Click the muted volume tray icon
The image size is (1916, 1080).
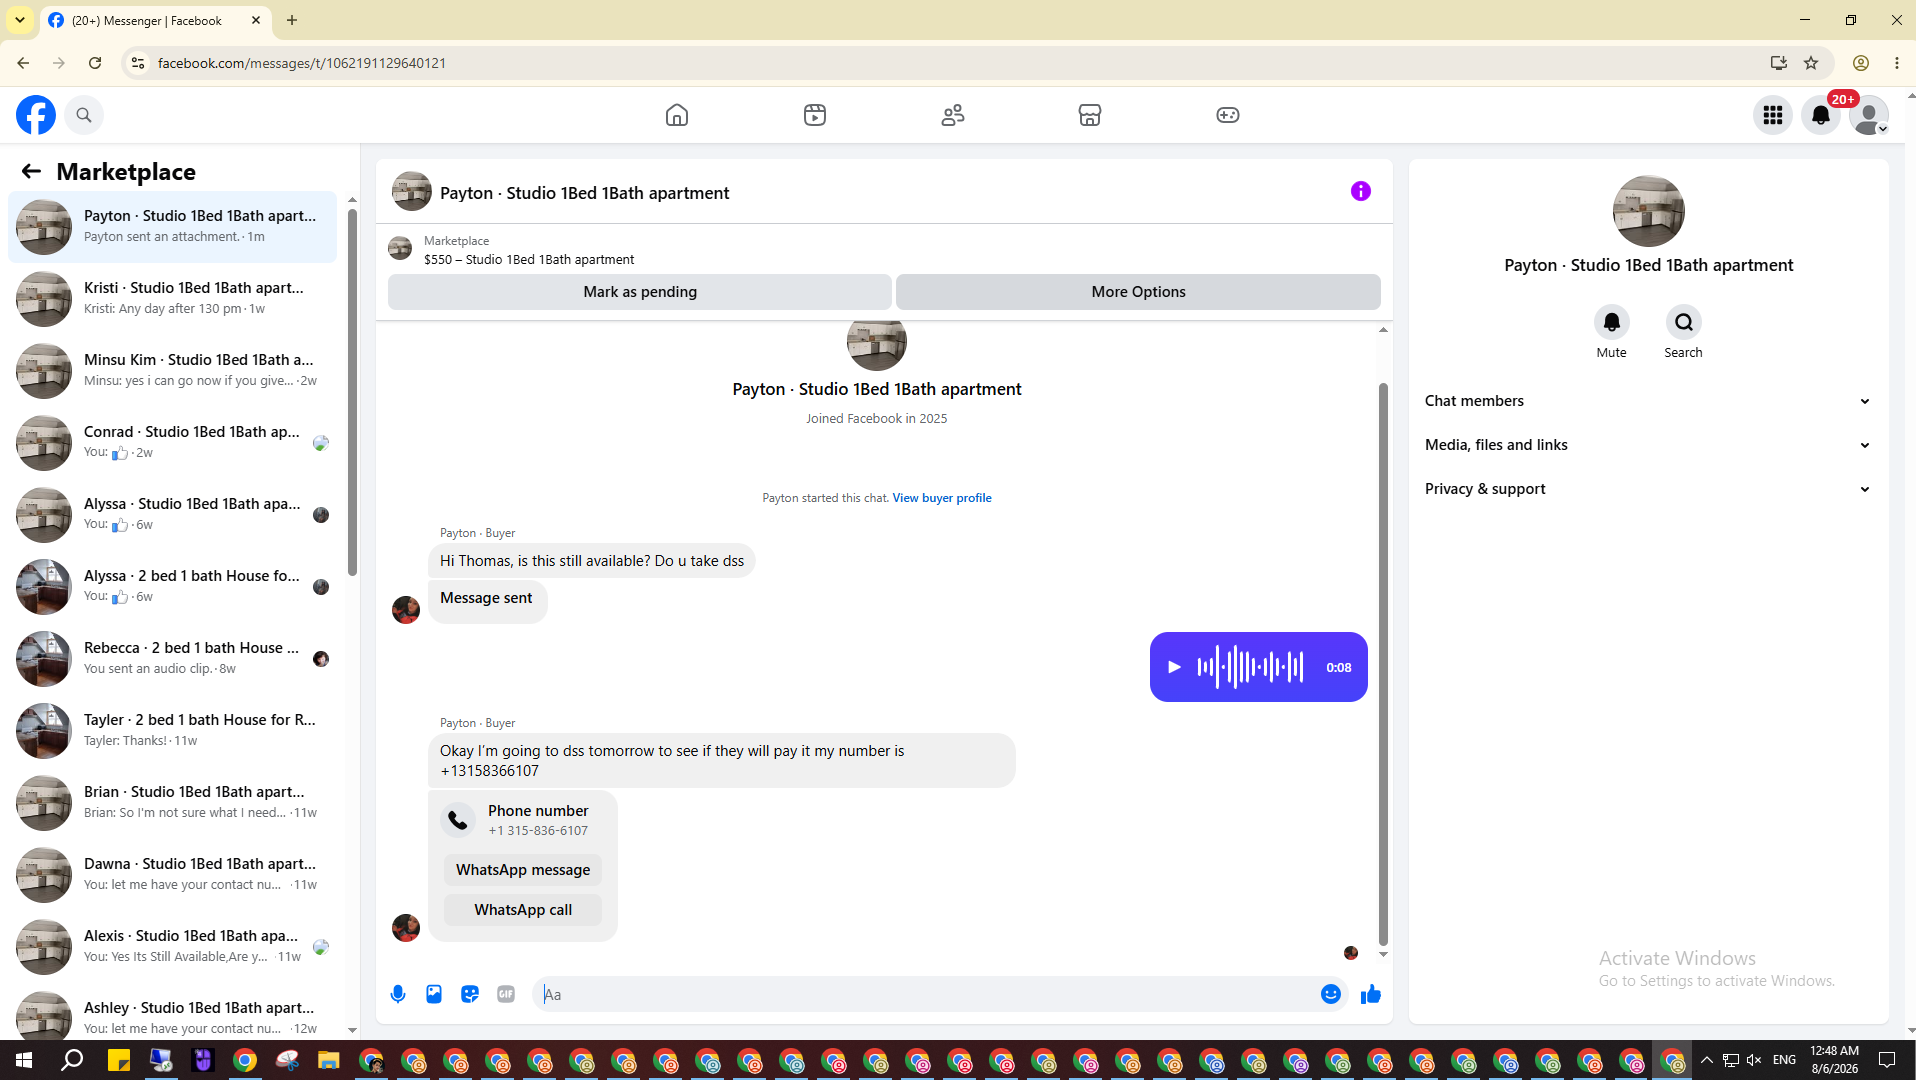(1753, 1060)
